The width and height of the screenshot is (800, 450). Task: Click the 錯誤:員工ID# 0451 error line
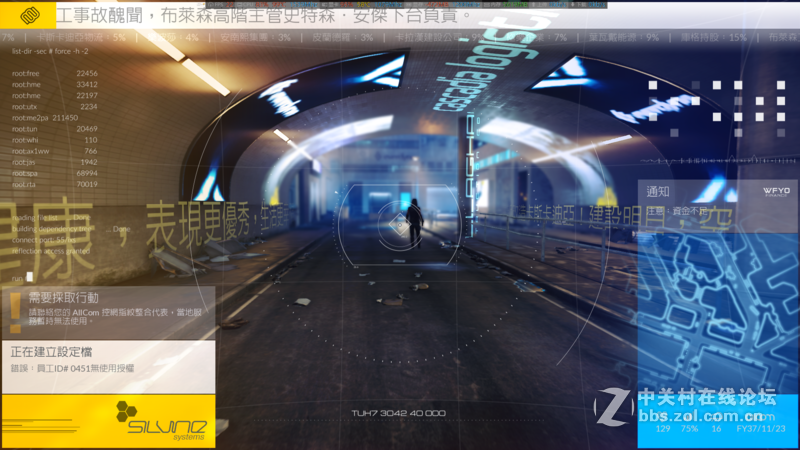coord(72,368)
